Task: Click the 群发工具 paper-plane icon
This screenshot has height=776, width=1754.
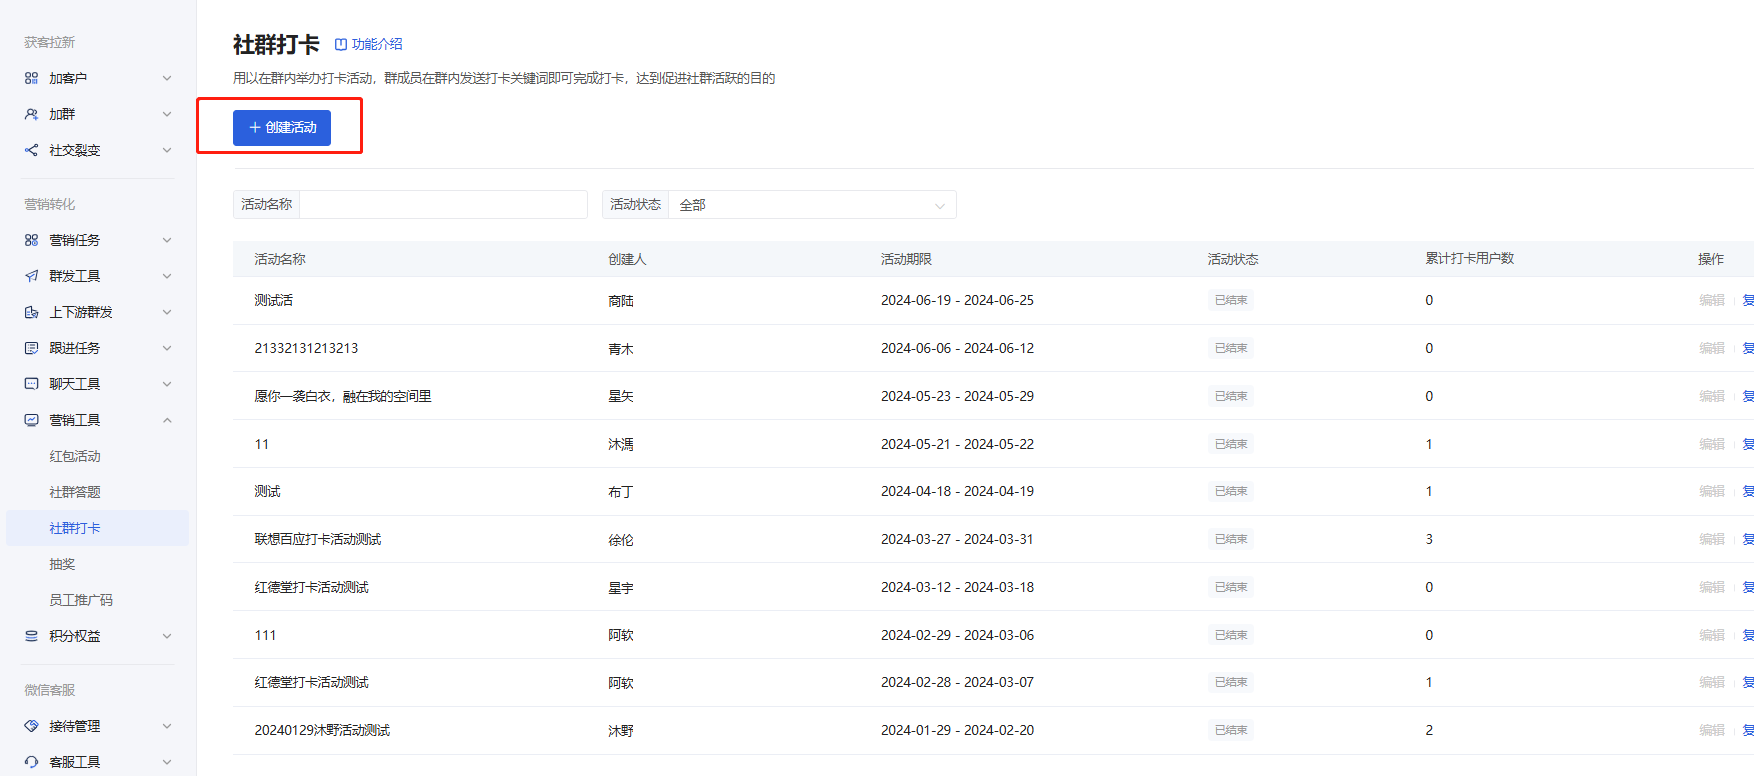Action: (x=31, y=276)
